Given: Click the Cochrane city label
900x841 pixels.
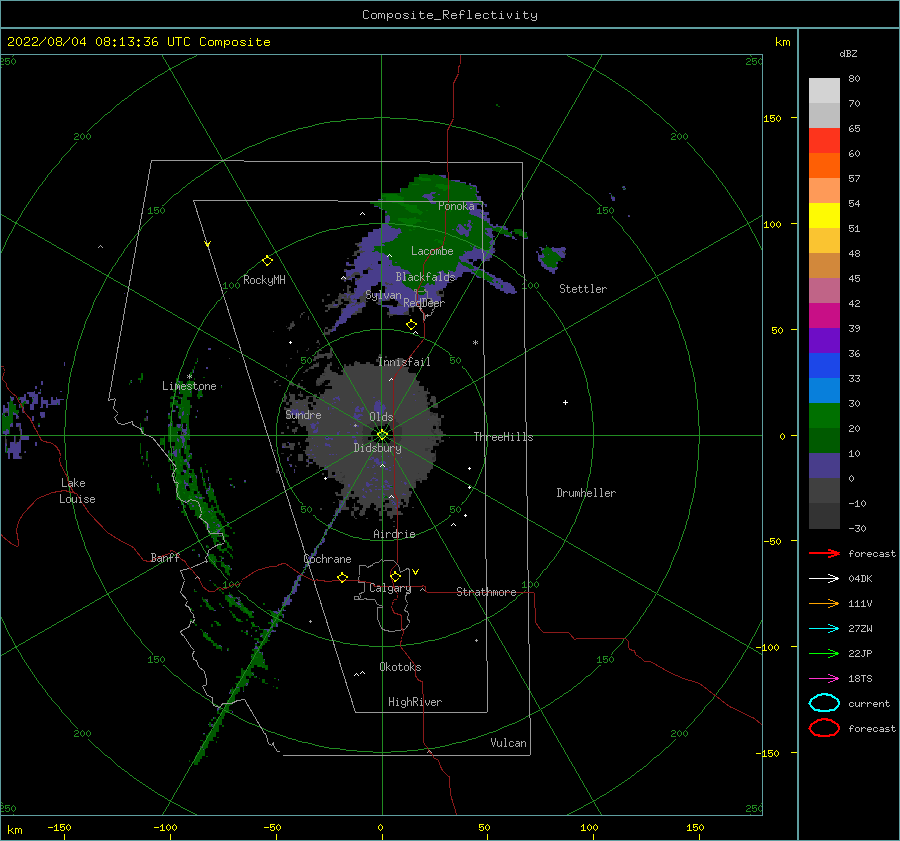Looking at the screenshot, I should pyautogui.click(x=327, y=559).
